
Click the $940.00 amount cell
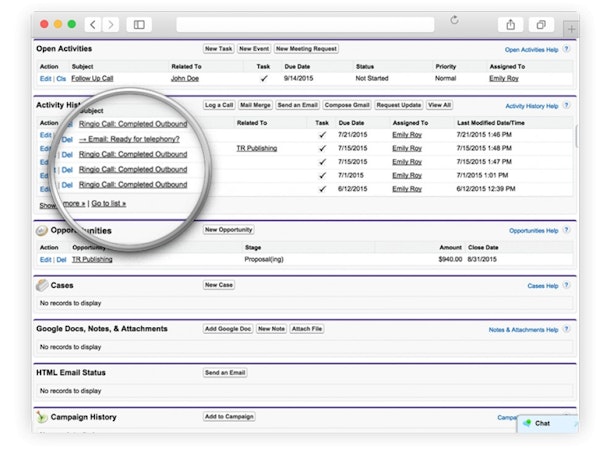(450, 259)
